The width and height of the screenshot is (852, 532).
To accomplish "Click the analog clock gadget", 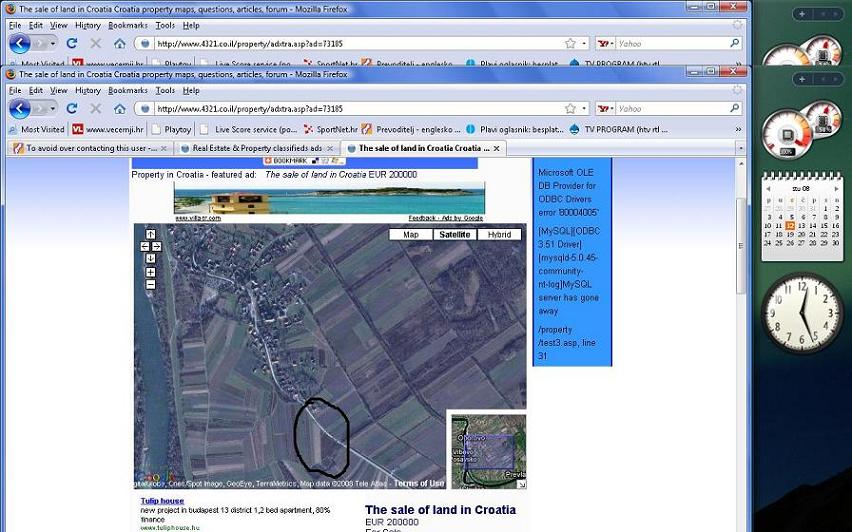I will (x=802, y=313).
